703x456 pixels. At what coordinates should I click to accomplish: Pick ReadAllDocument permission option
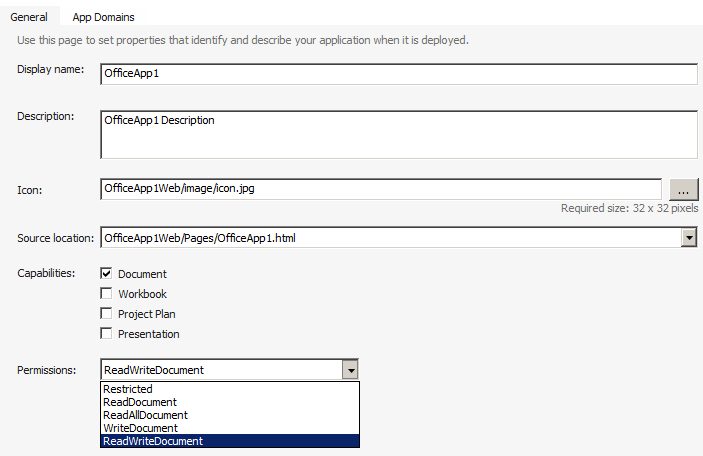[x=230, y=415]
